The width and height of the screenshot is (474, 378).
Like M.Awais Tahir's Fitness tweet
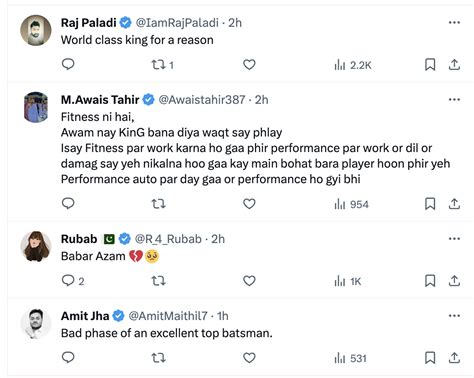pyautogui.click(x=249, y=204)
